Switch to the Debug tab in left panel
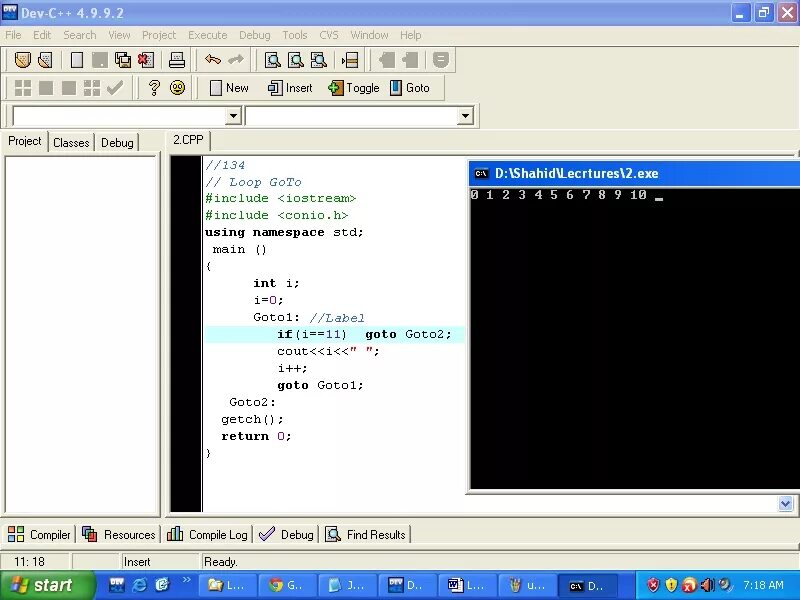 click(117, 141)
